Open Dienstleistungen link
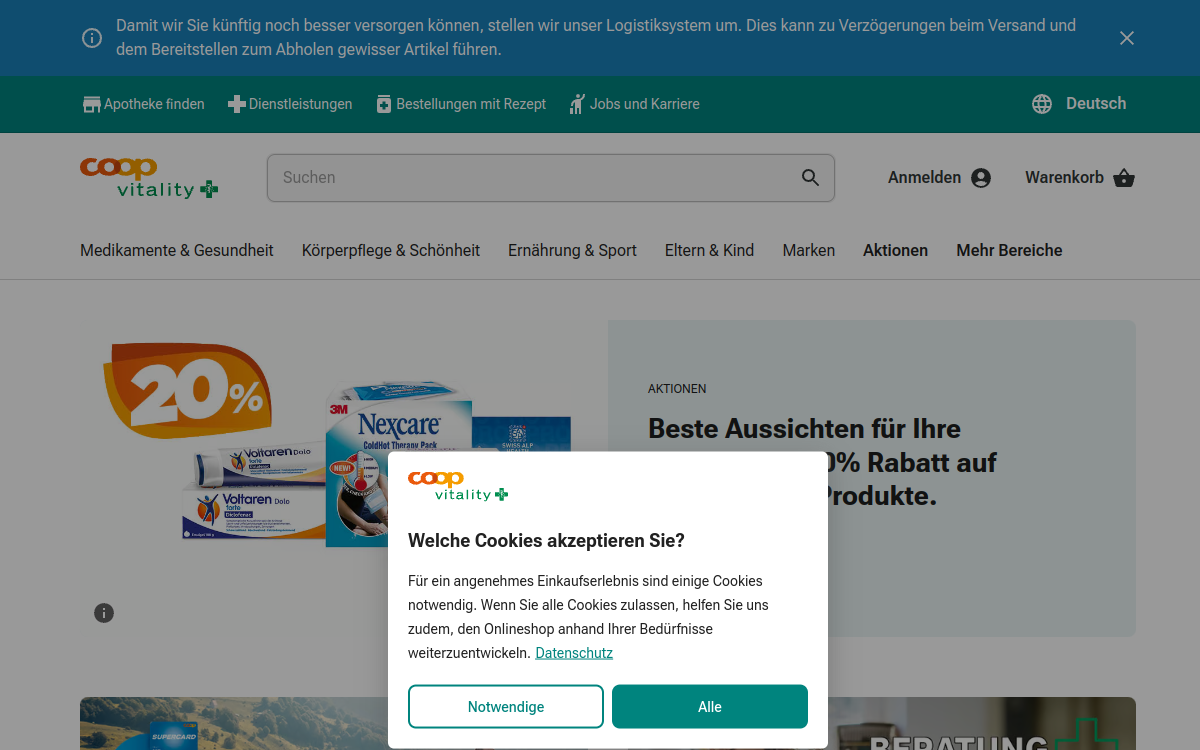The width and height of the screenshot is (1200, 750). [x=300, y=104]
